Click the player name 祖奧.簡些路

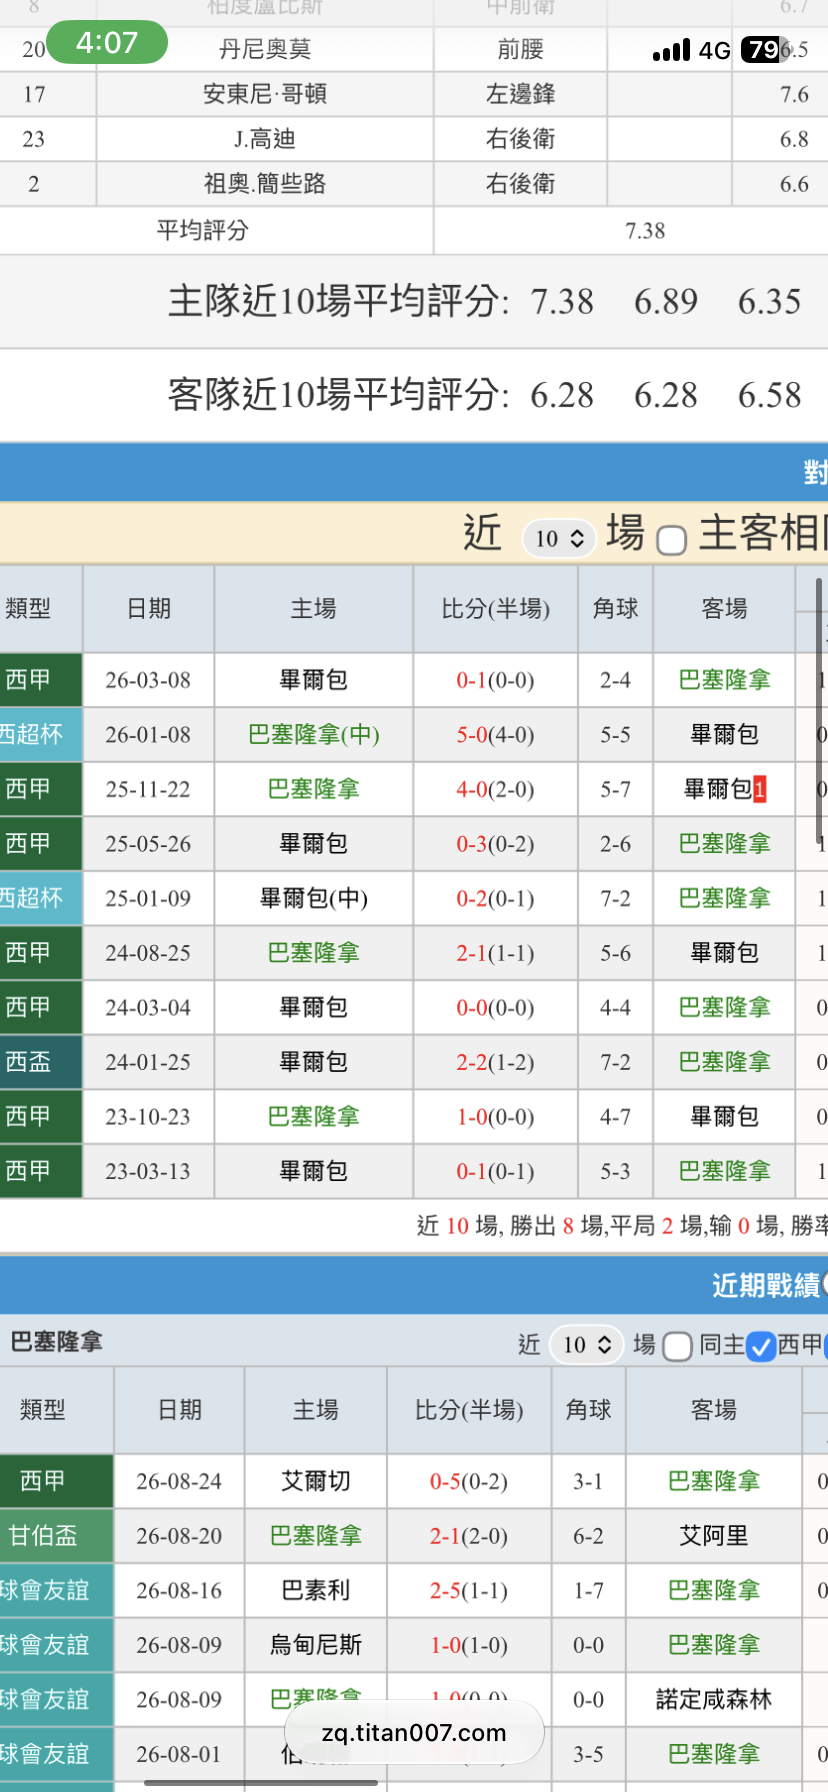[x=265, y=184]
